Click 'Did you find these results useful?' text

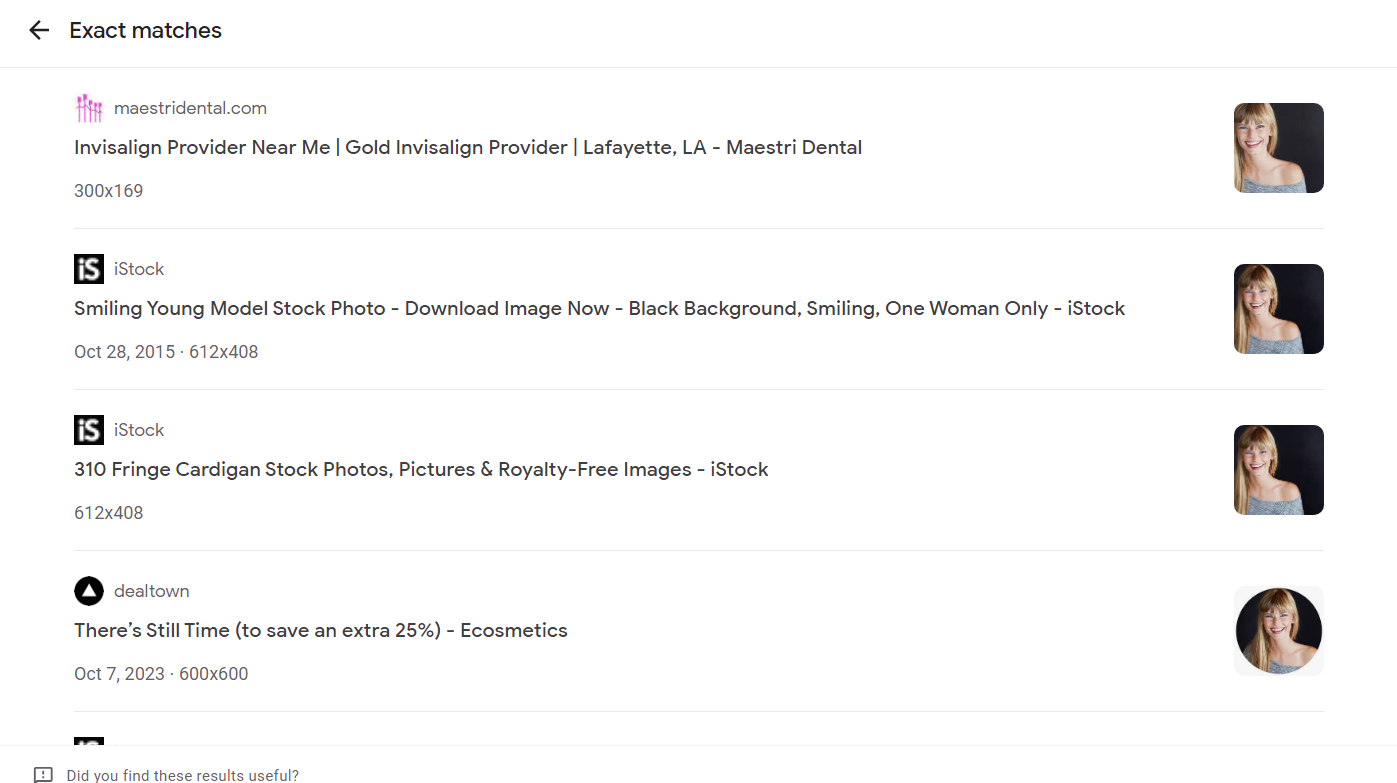(183, 775)
